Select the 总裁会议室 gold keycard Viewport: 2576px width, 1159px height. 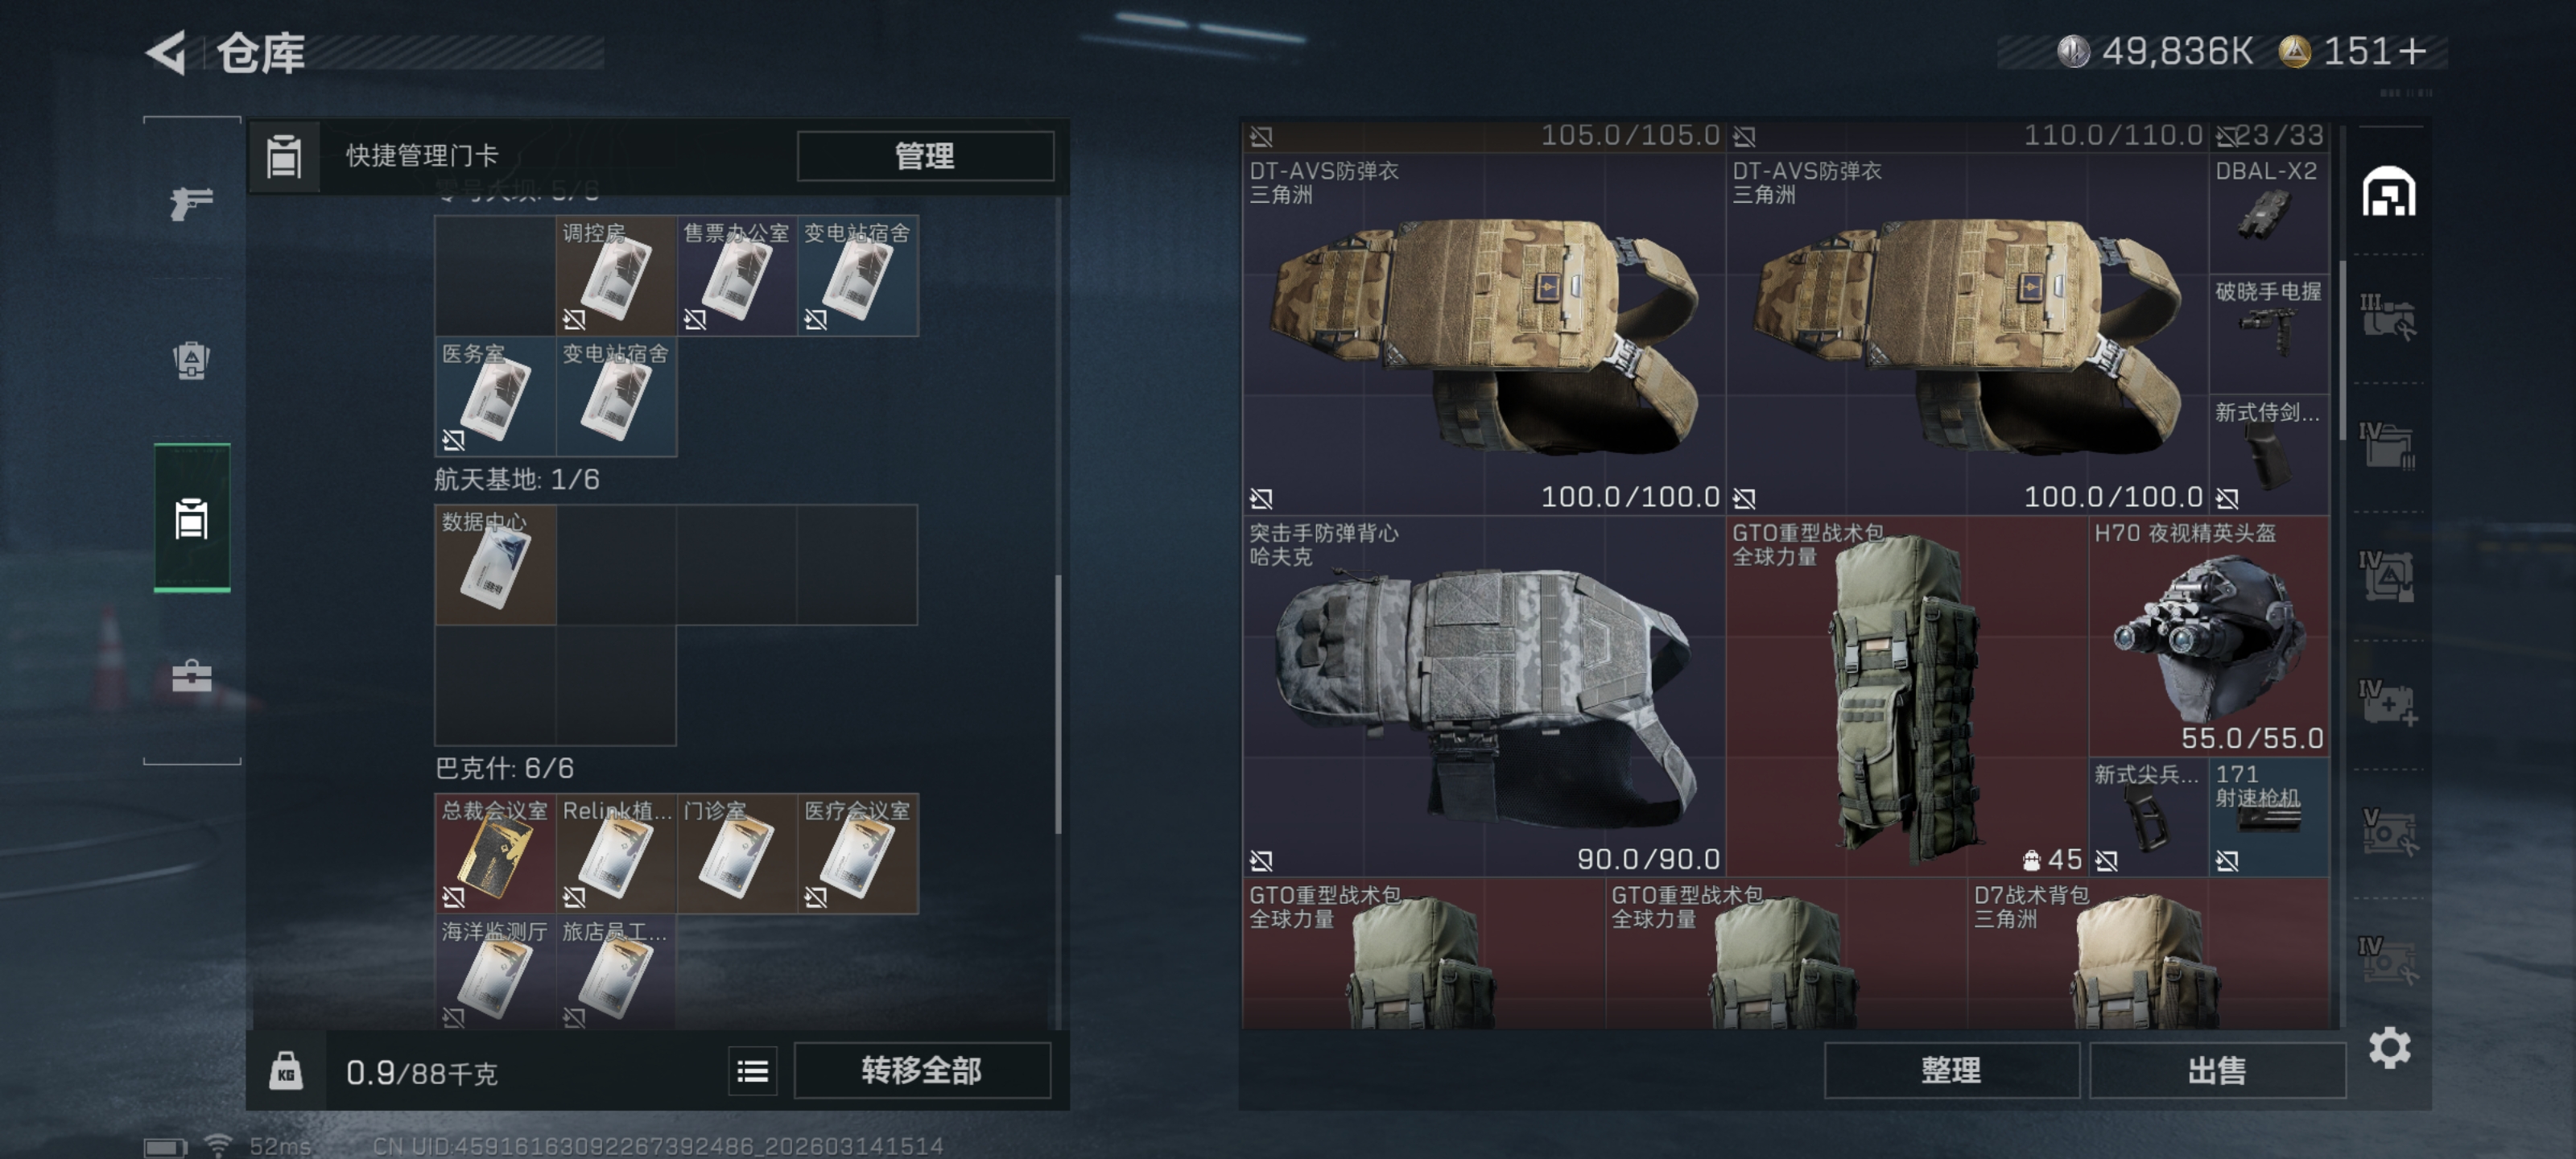pos(496,853)
